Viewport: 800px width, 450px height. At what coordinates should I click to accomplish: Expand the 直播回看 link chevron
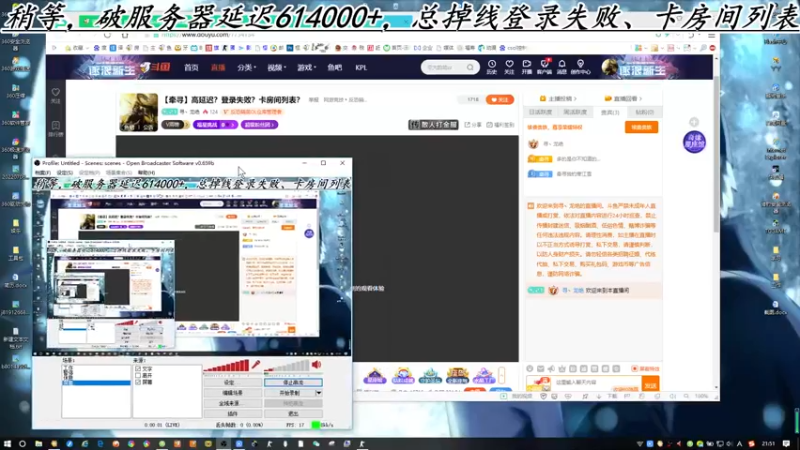(x=640, y=98)
